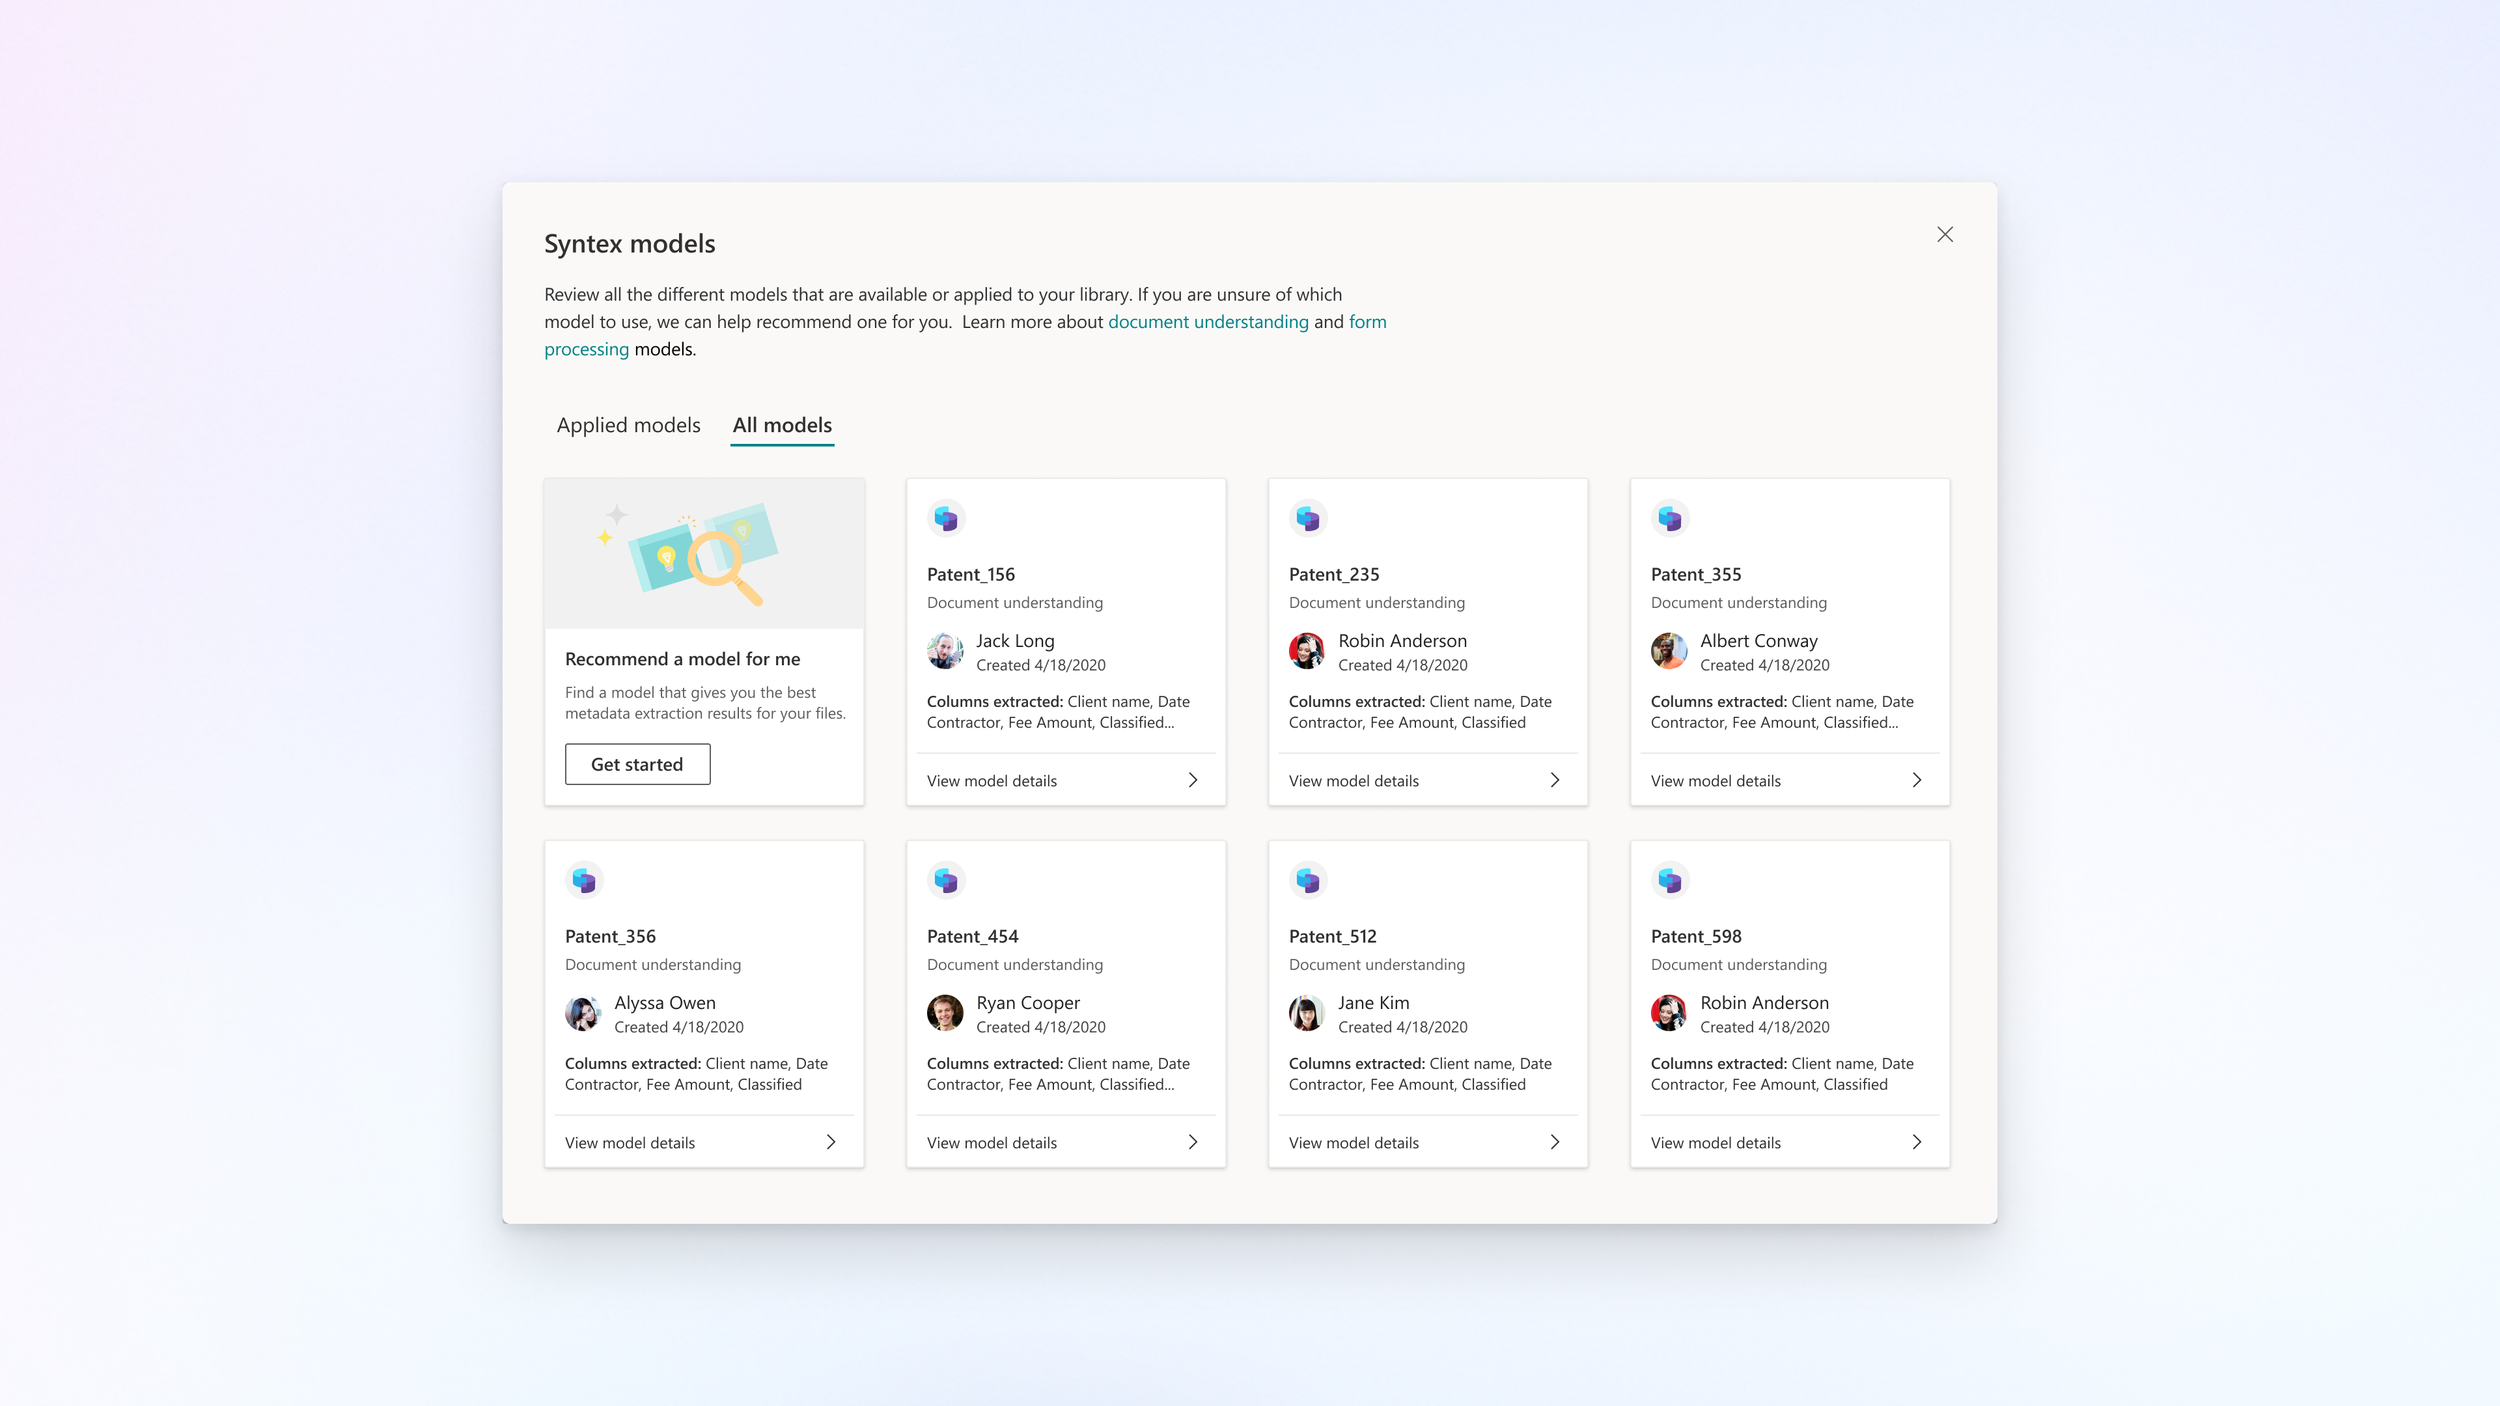
Task: Click the Patent_355 model cube icon
Action: pos(1670,518)
